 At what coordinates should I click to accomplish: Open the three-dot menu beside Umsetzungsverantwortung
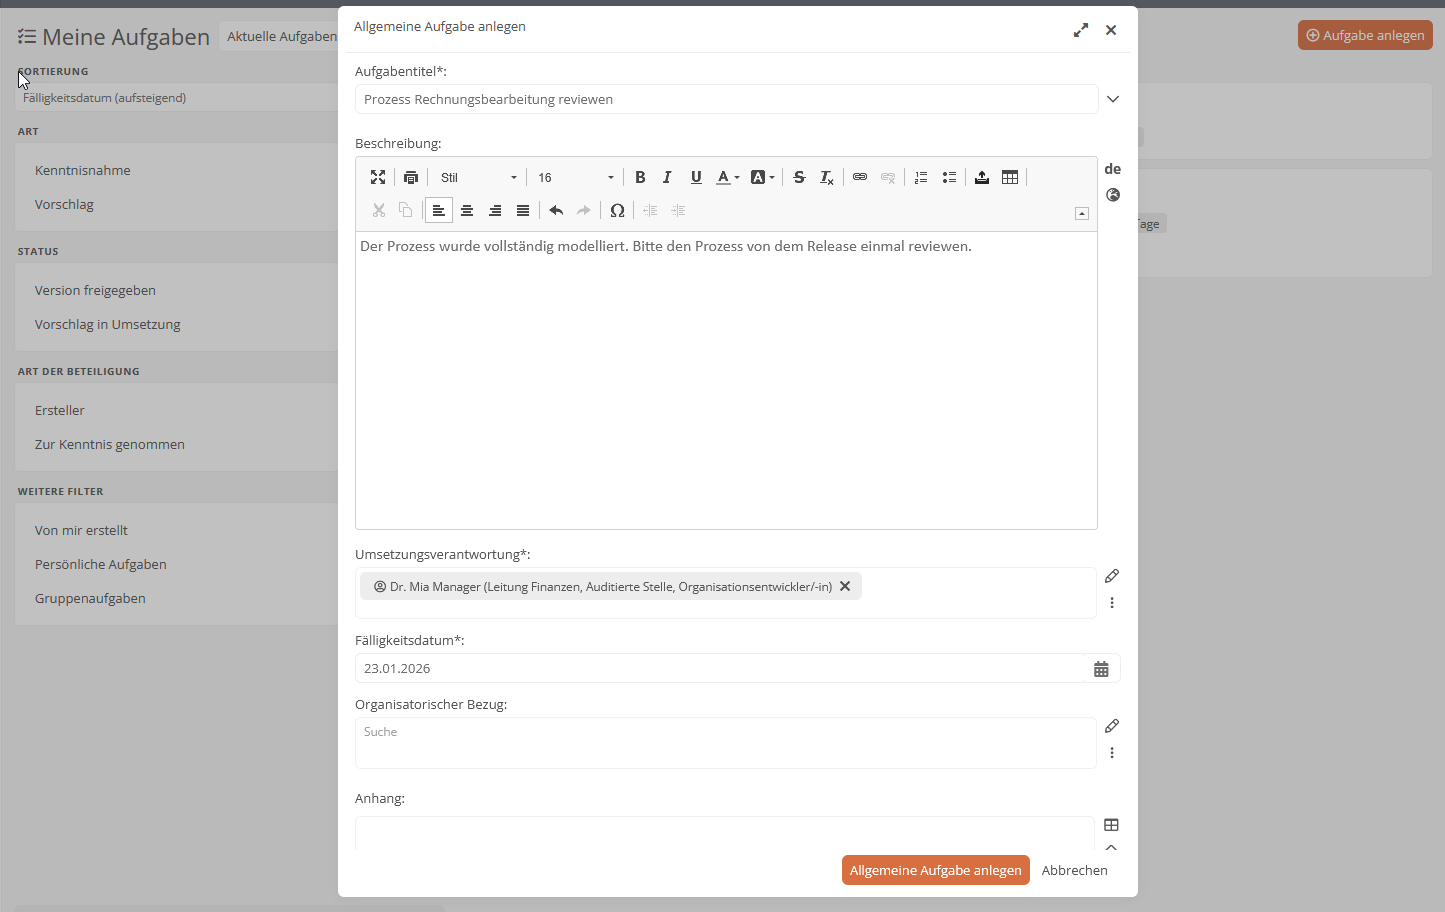pyautogui.click(x=1112, y=602)
